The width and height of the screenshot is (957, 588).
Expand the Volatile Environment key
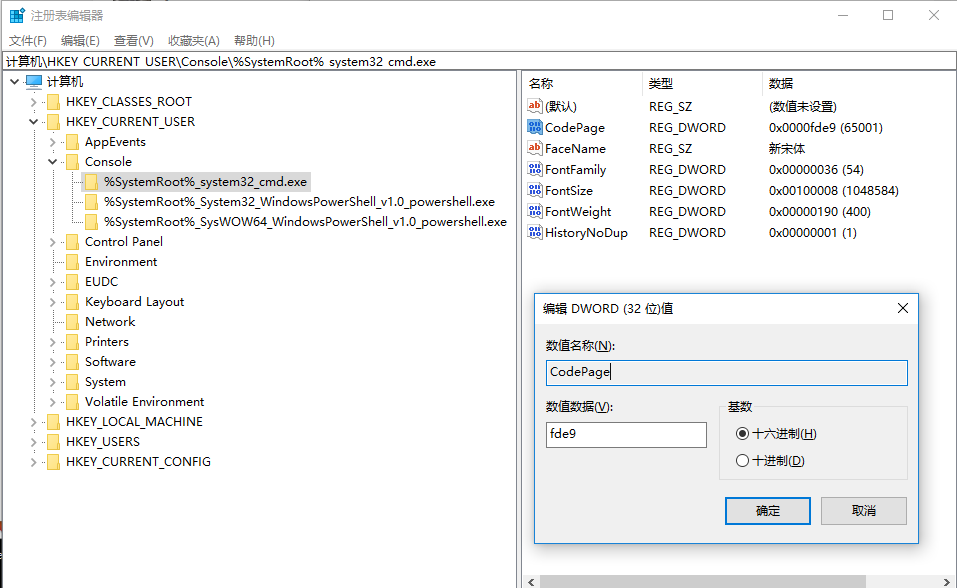pyautogui.click(x=52, y=402)
